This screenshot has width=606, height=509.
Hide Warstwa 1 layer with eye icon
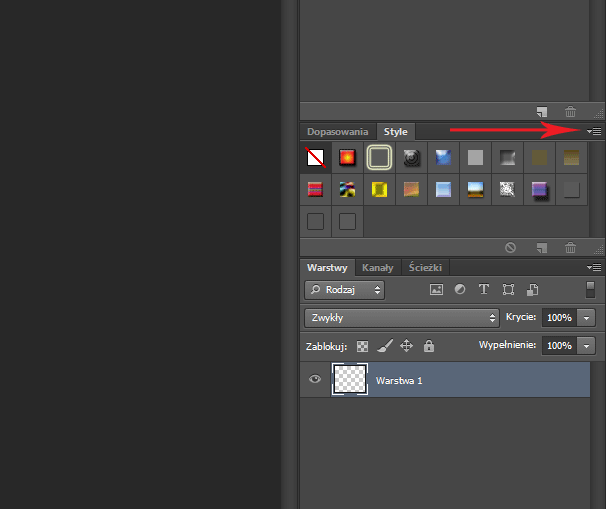315,379
